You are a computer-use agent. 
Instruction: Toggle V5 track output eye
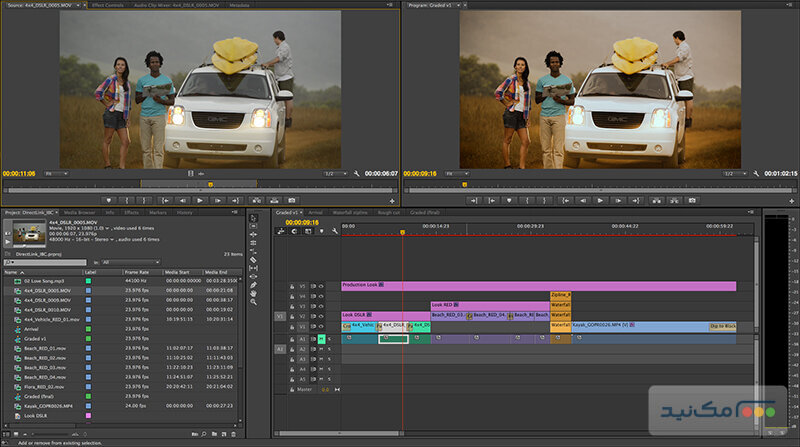click(x=321, y=286)
